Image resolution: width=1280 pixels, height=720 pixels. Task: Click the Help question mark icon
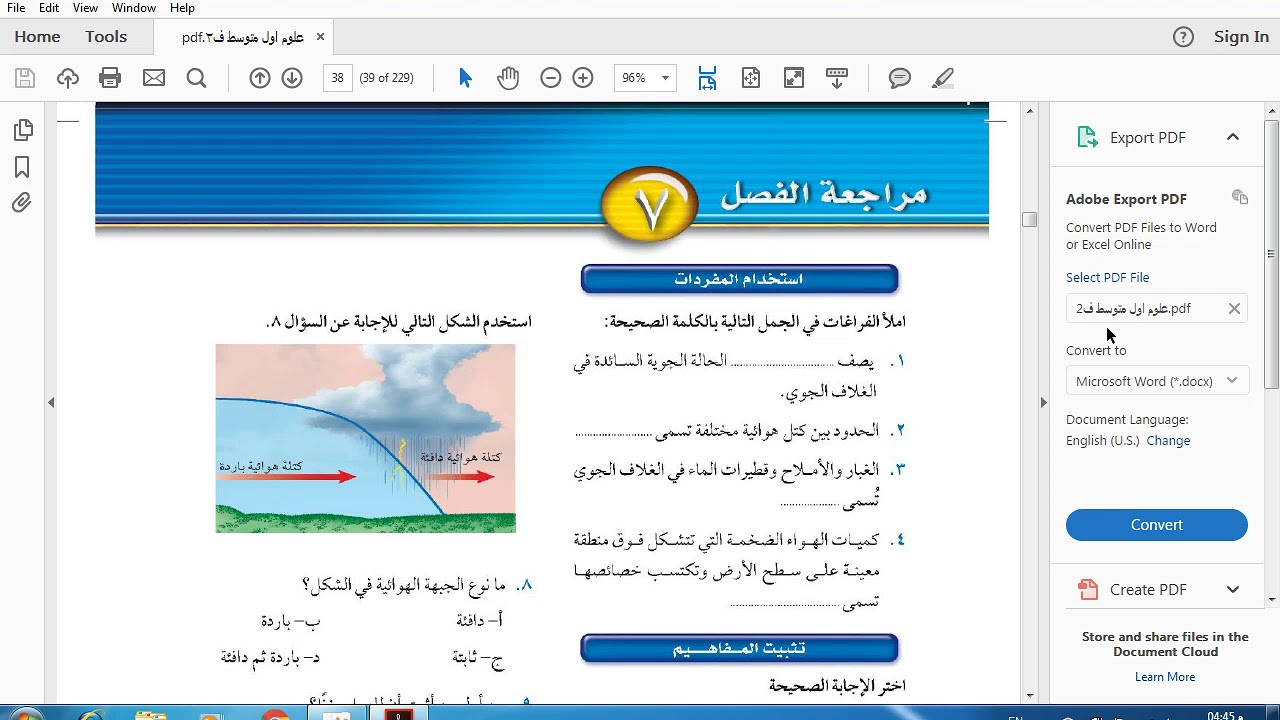tap(1183, 37)
